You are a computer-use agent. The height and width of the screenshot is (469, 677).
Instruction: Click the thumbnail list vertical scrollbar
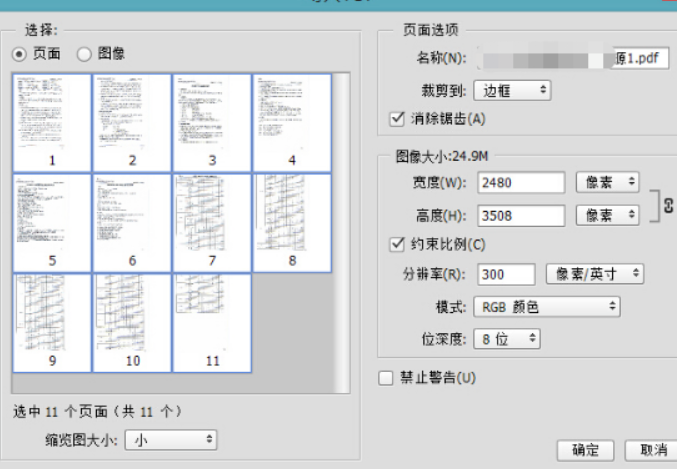coord(342,233)
